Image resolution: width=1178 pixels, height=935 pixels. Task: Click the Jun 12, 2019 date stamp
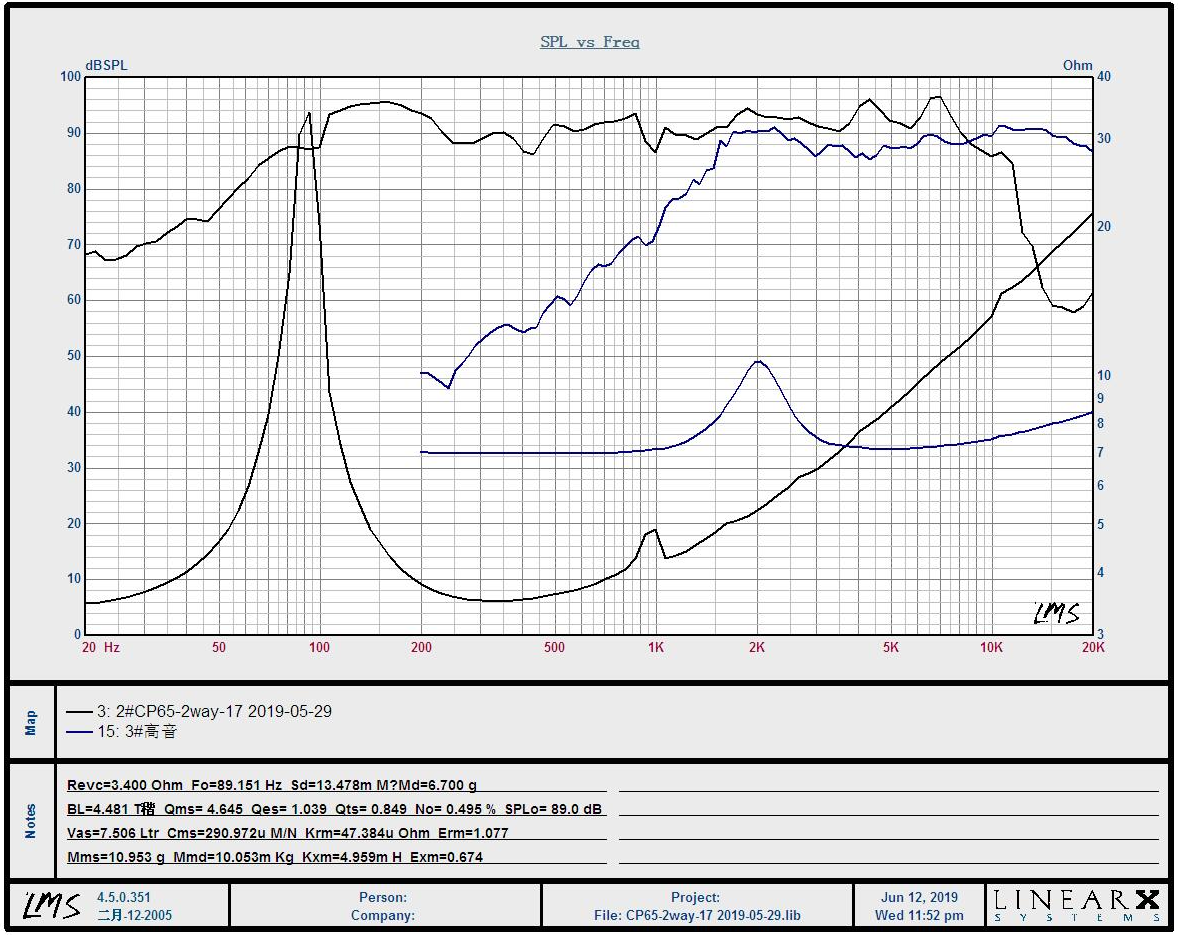[x=919, y=897]
